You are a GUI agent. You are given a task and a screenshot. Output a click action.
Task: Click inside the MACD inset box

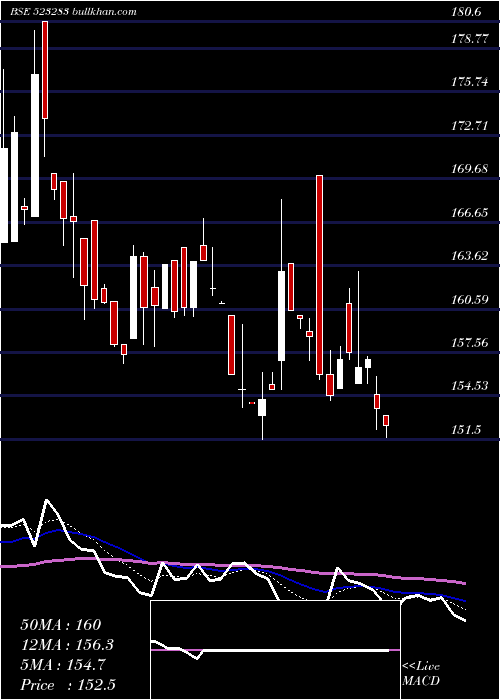(275, 650)
